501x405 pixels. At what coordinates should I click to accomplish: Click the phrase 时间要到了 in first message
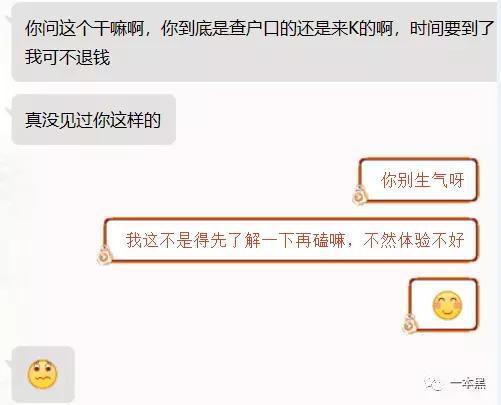(452, 28)
